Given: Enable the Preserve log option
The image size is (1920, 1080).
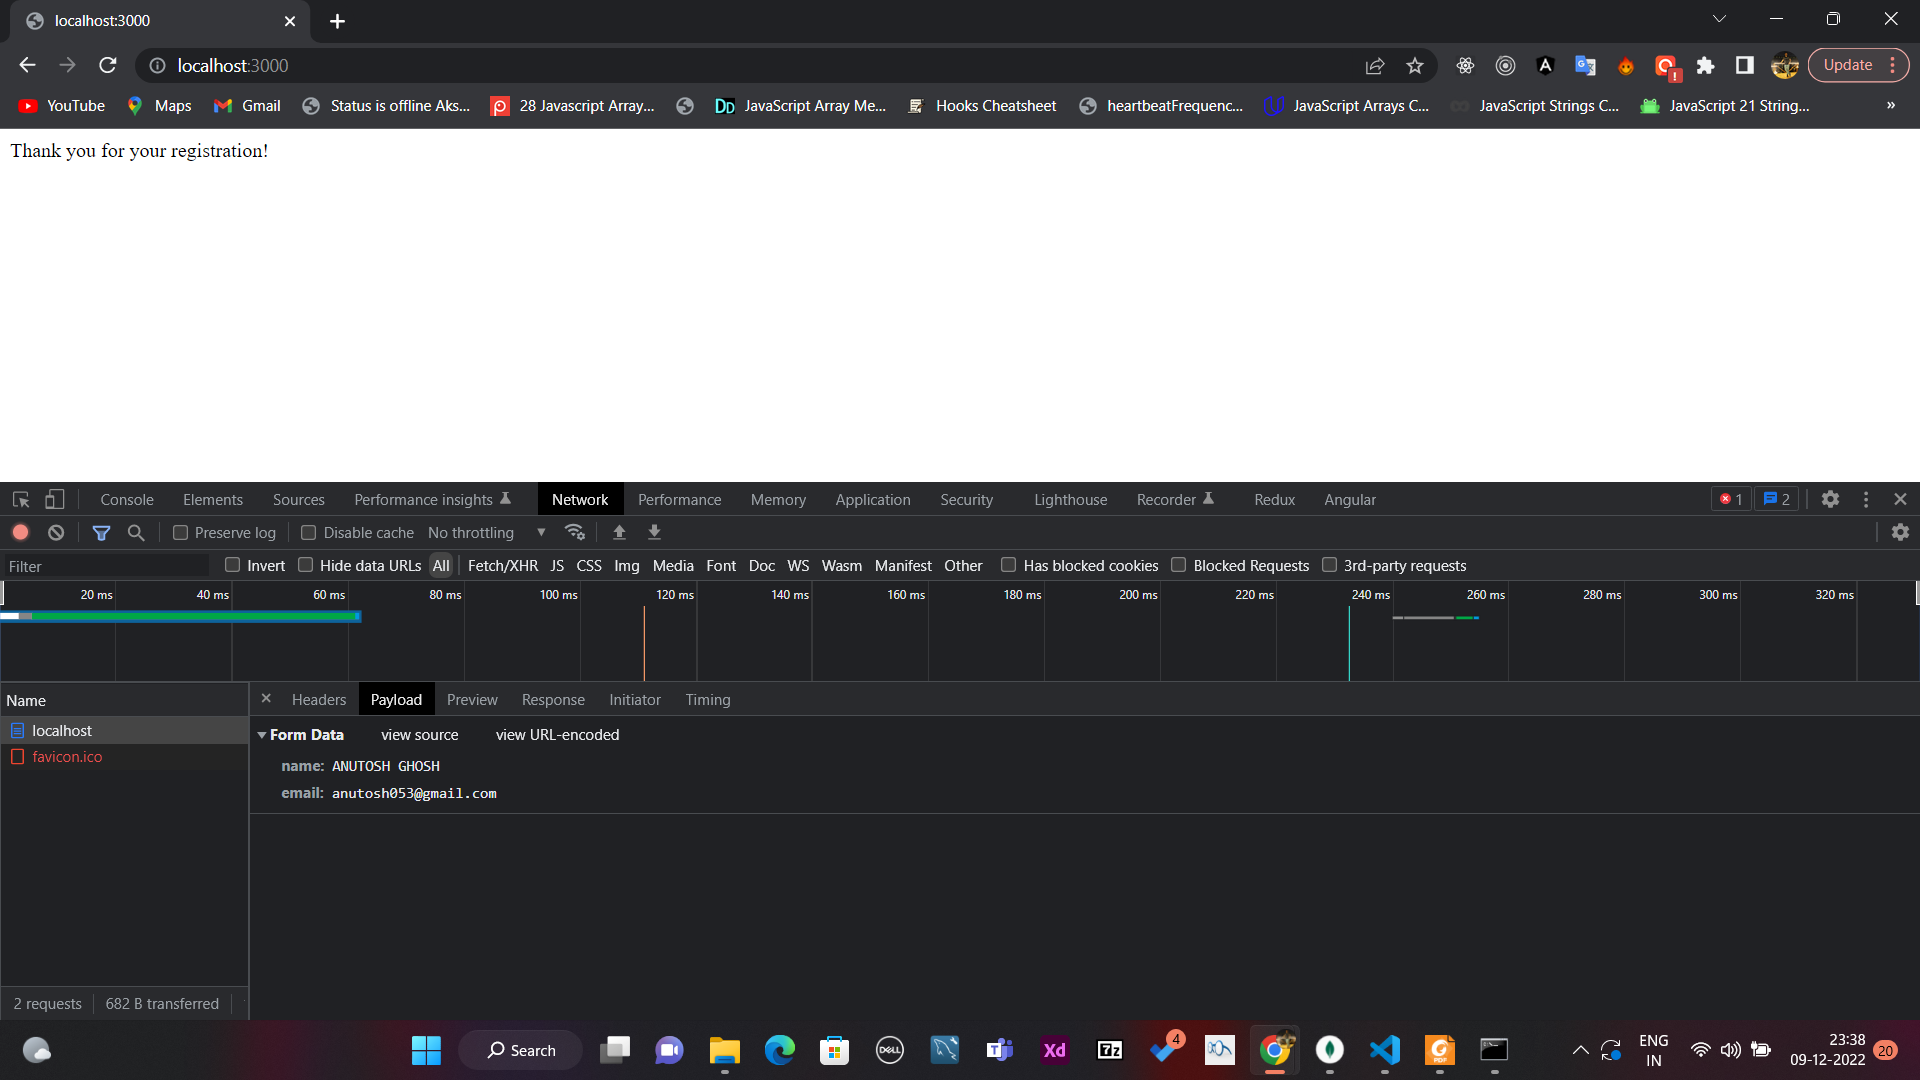Looking at the screenshot, I should point(181,532).
